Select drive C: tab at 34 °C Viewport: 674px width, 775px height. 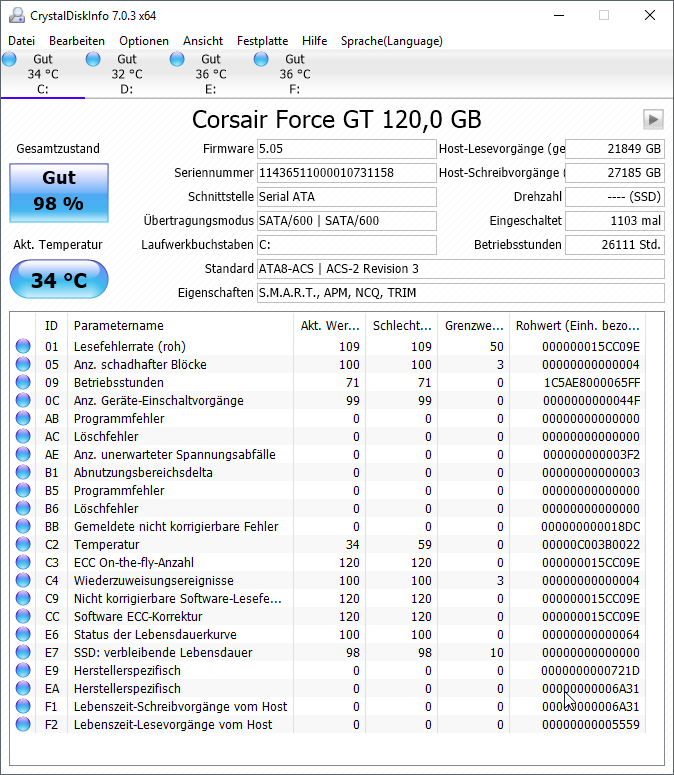click(x=43, y=74)
